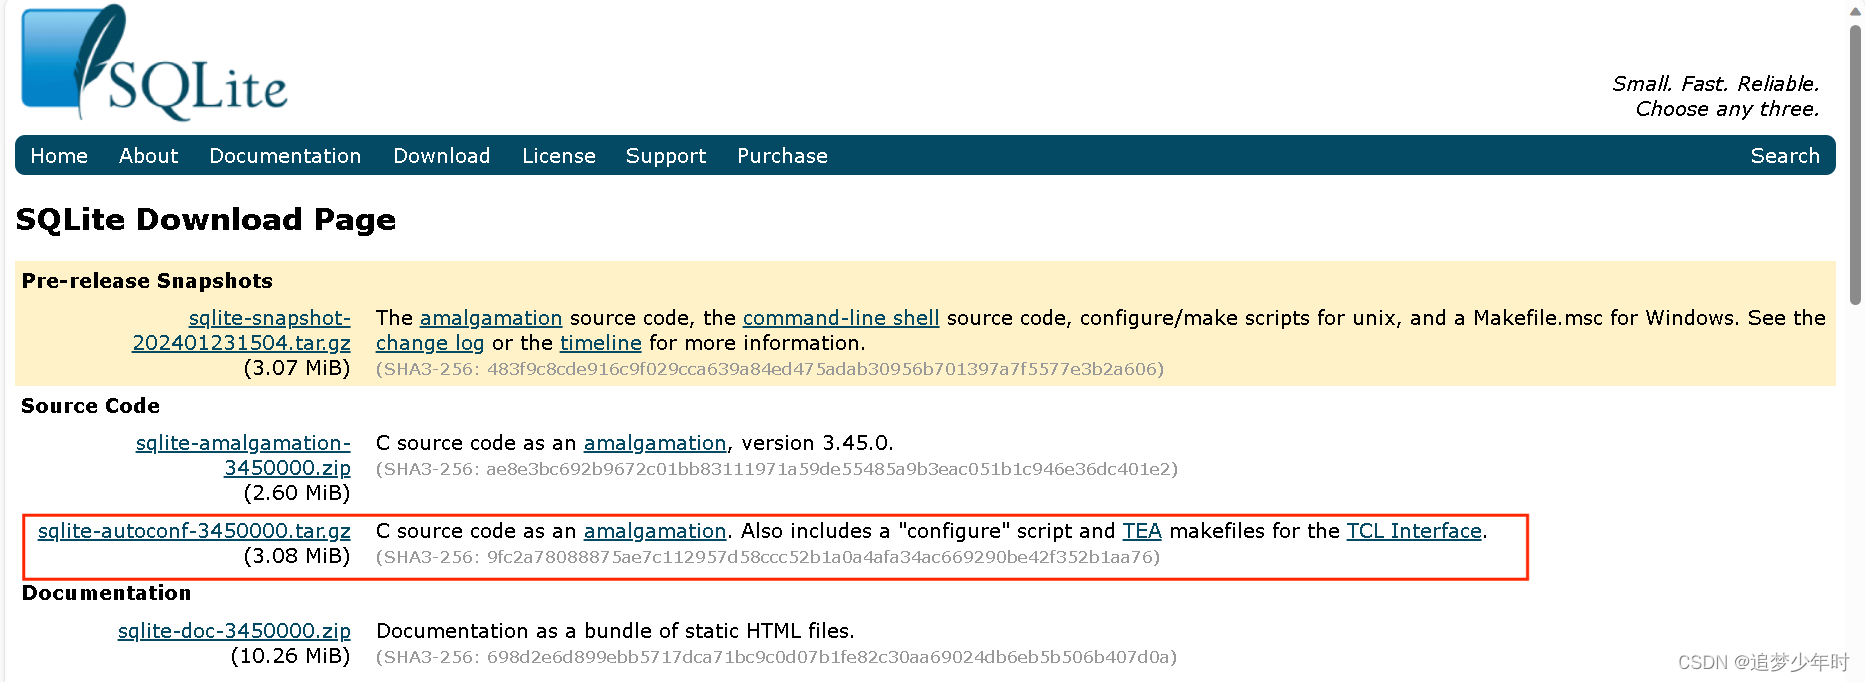Open the timeline link

601,343
